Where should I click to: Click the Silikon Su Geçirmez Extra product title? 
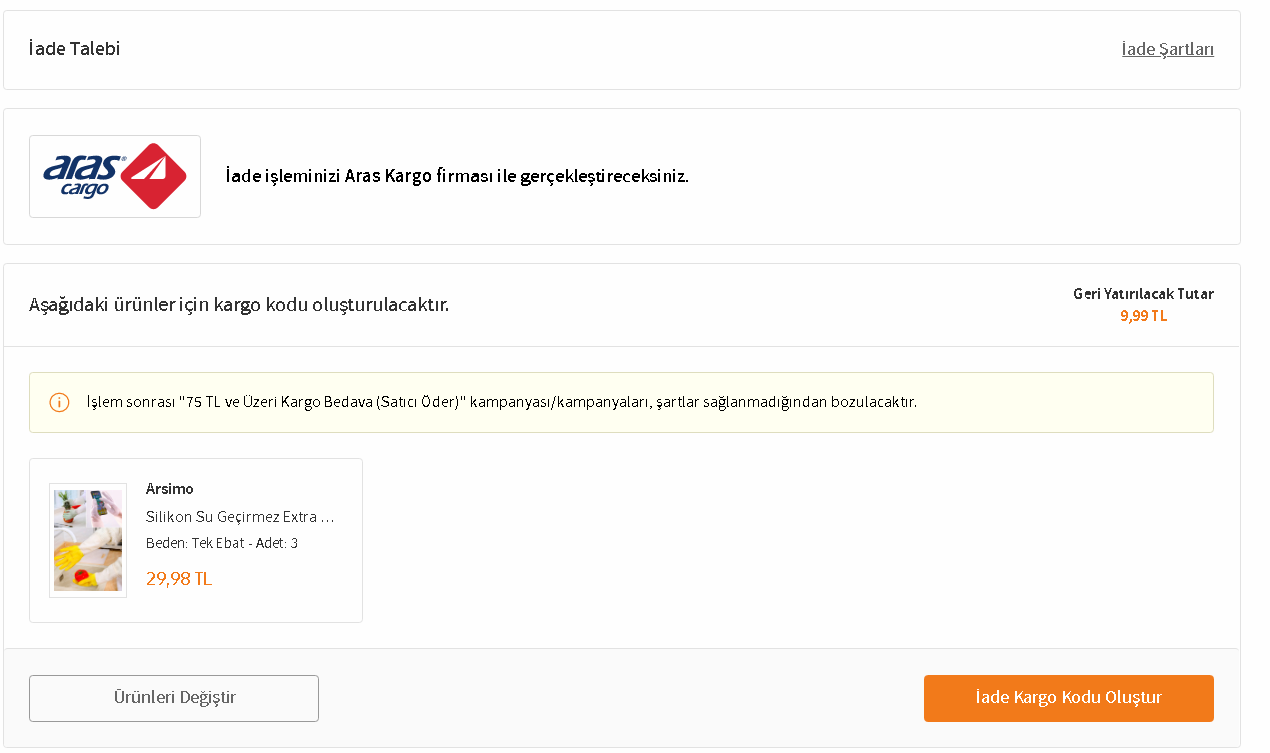point(240,517)
